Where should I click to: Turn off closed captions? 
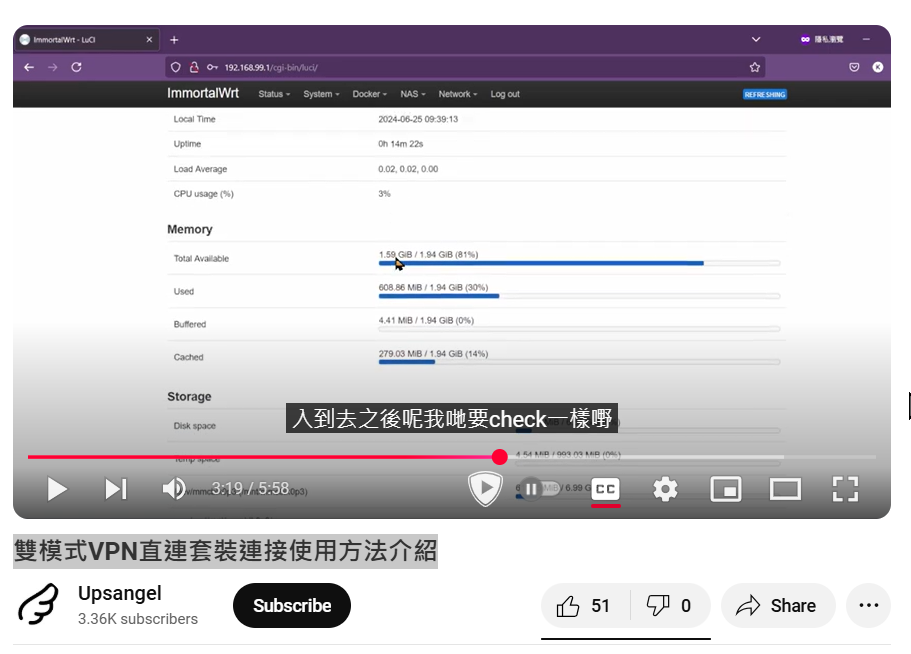[x=605, y=489]
